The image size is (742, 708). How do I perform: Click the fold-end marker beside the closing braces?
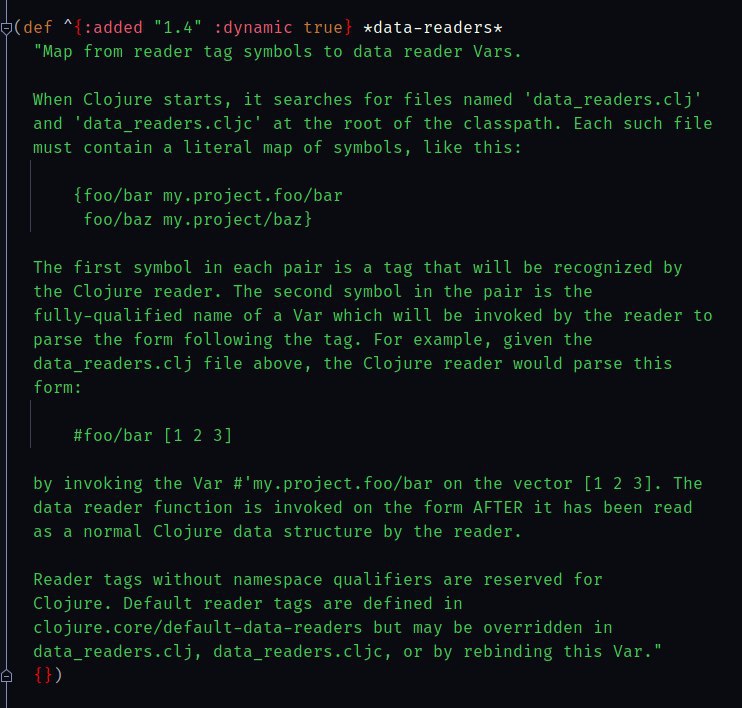tap(6, 675)
